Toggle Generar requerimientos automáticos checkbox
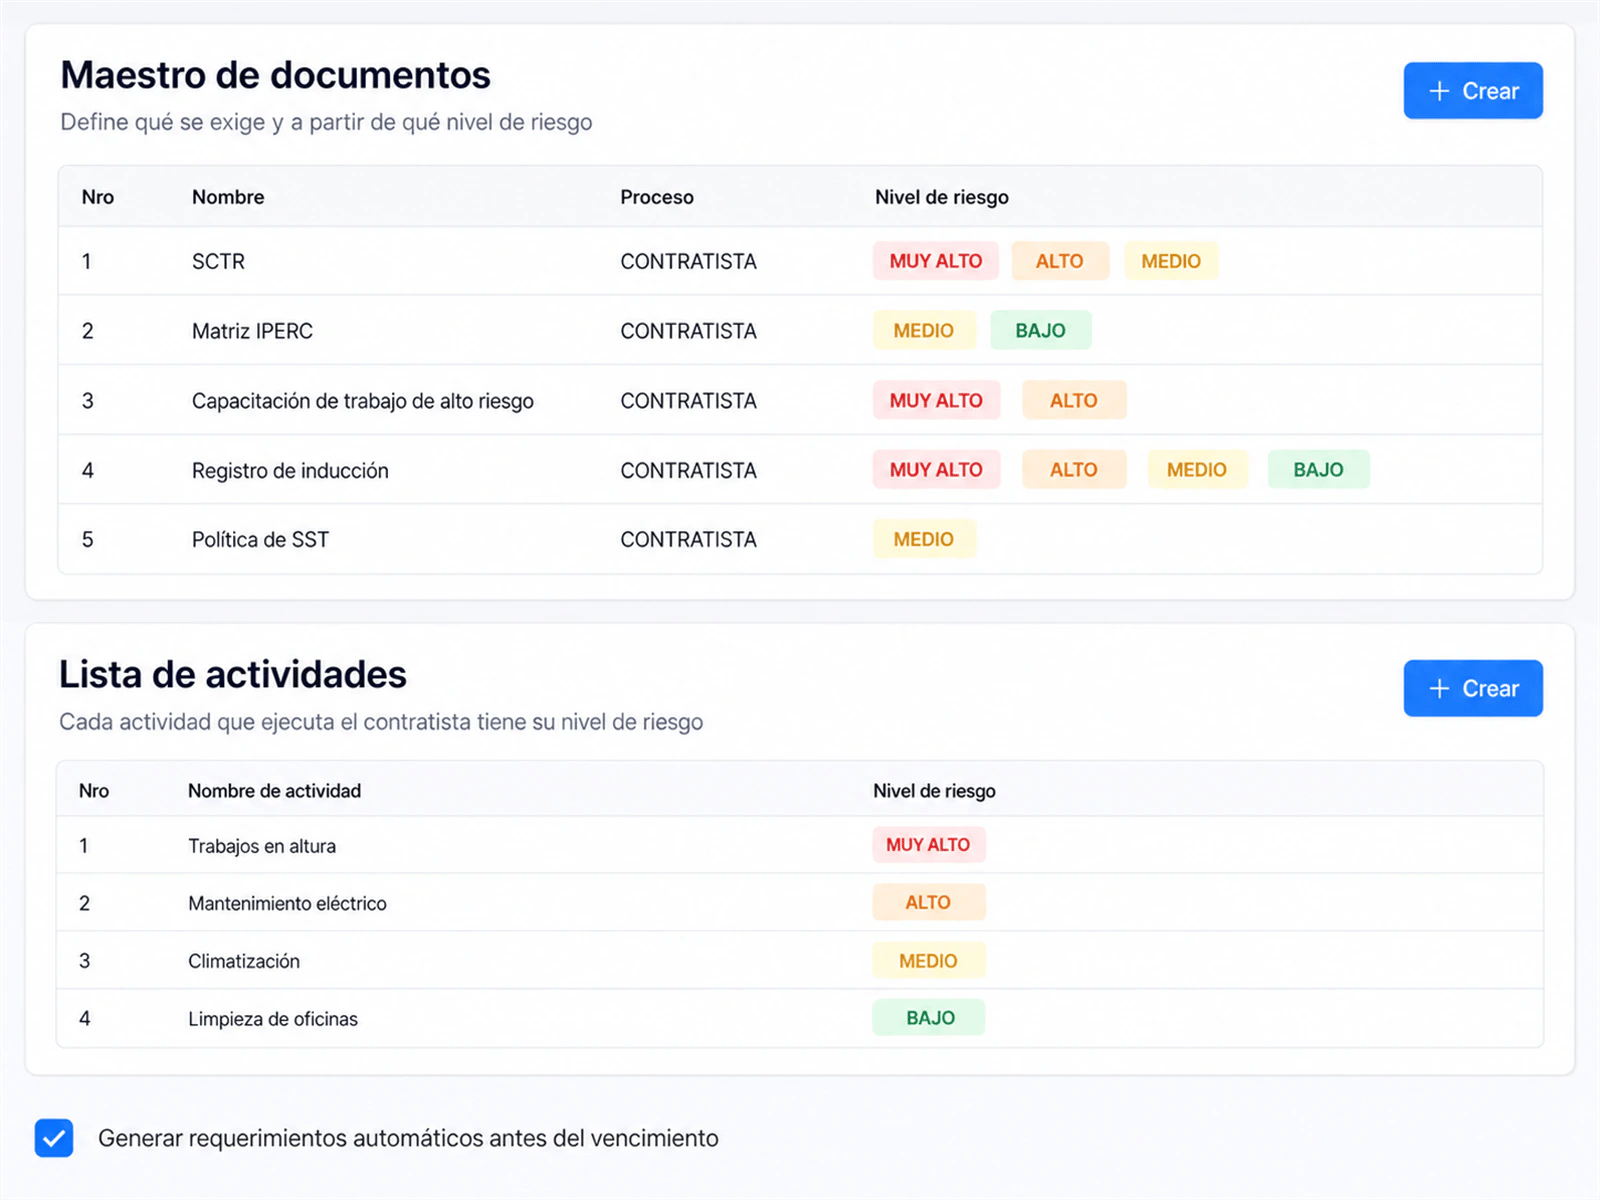 54,1138
